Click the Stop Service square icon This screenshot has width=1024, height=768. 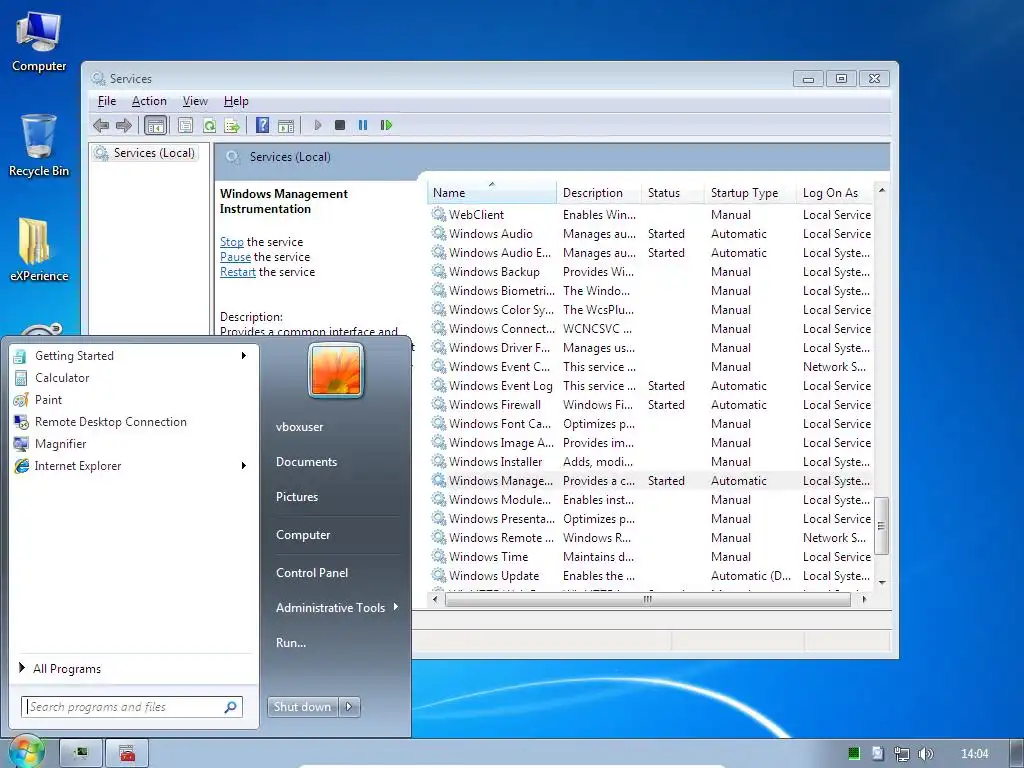pos(340,125)
